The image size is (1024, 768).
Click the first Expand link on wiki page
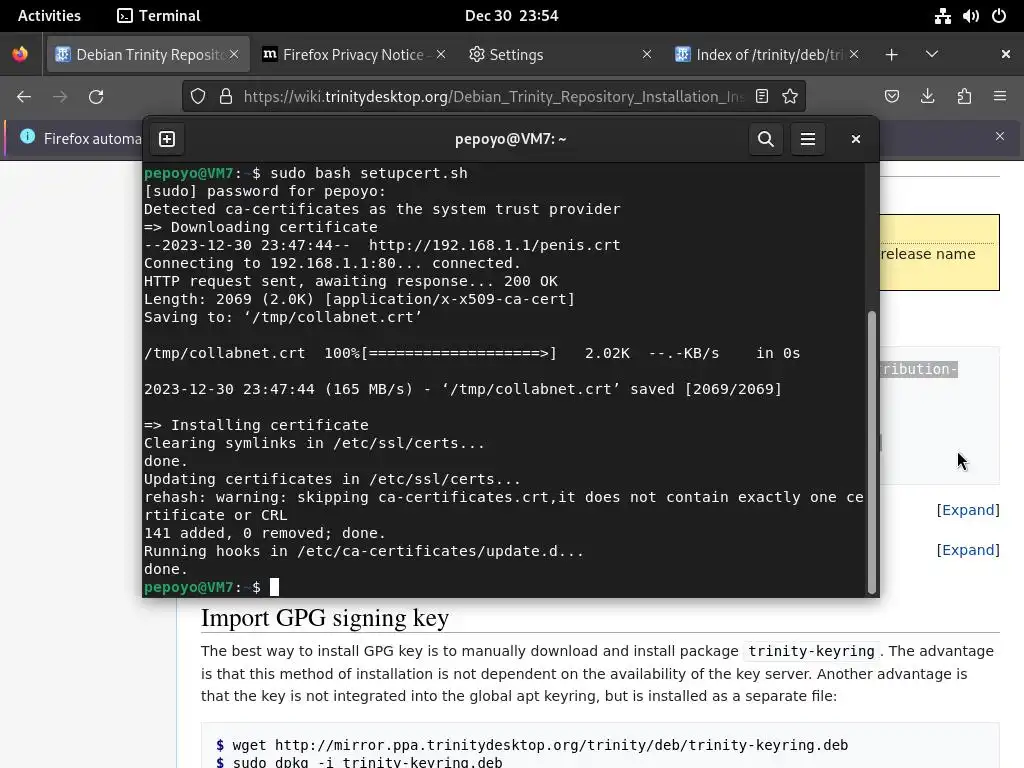pos(968,510)
